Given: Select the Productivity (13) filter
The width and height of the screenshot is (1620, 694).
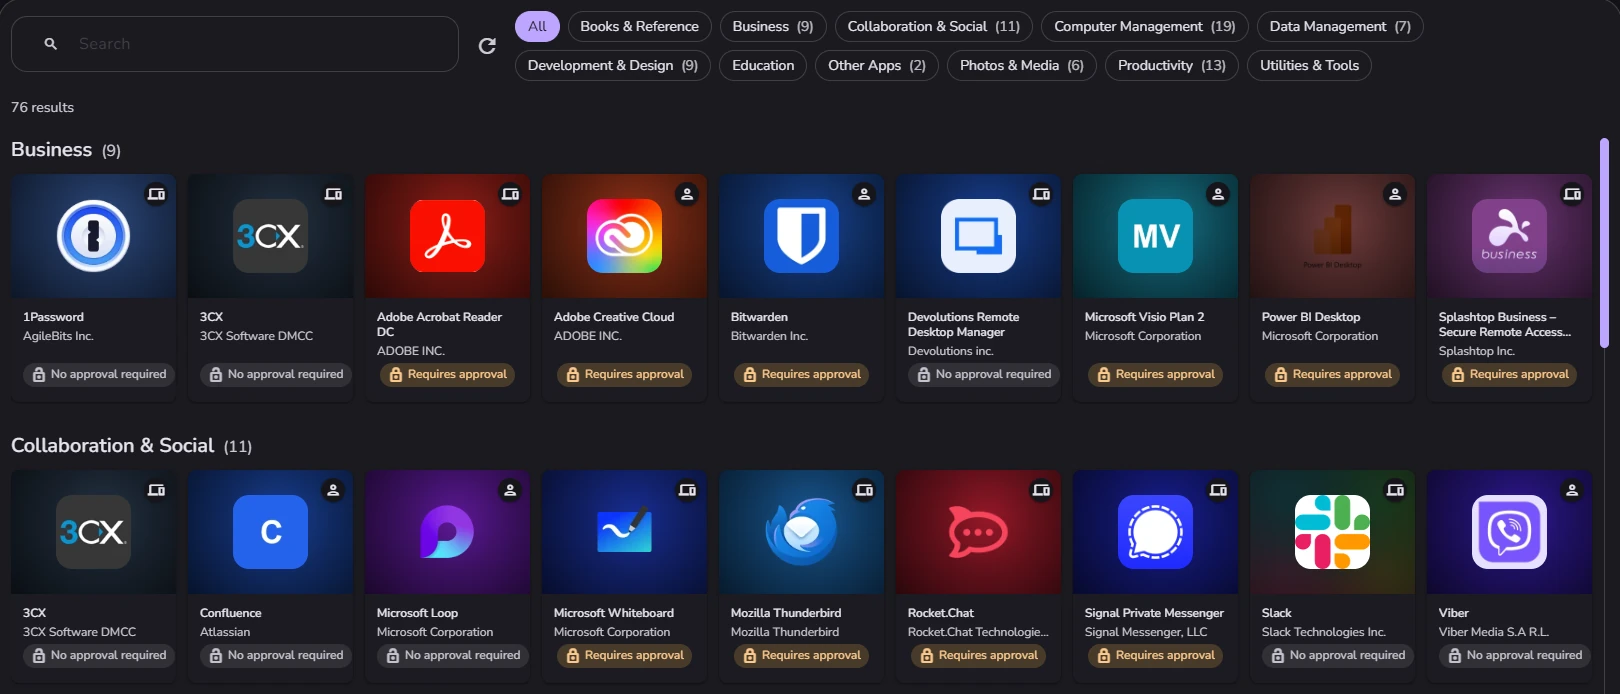Looking at the screenshot, I should [x=1172, y=65].
